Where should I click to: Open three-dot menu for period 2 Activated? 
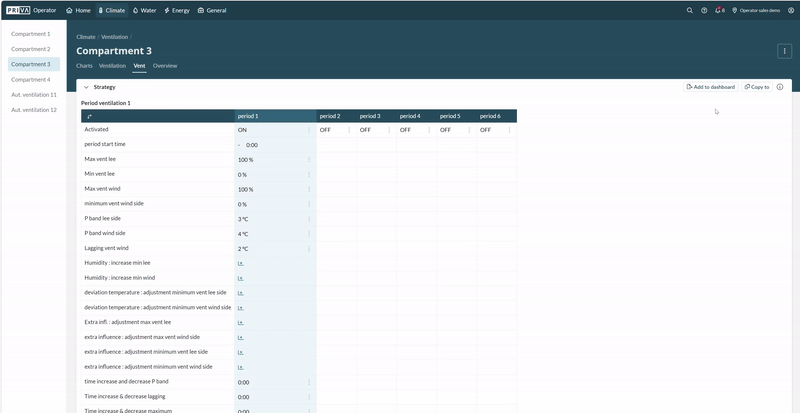349,130
